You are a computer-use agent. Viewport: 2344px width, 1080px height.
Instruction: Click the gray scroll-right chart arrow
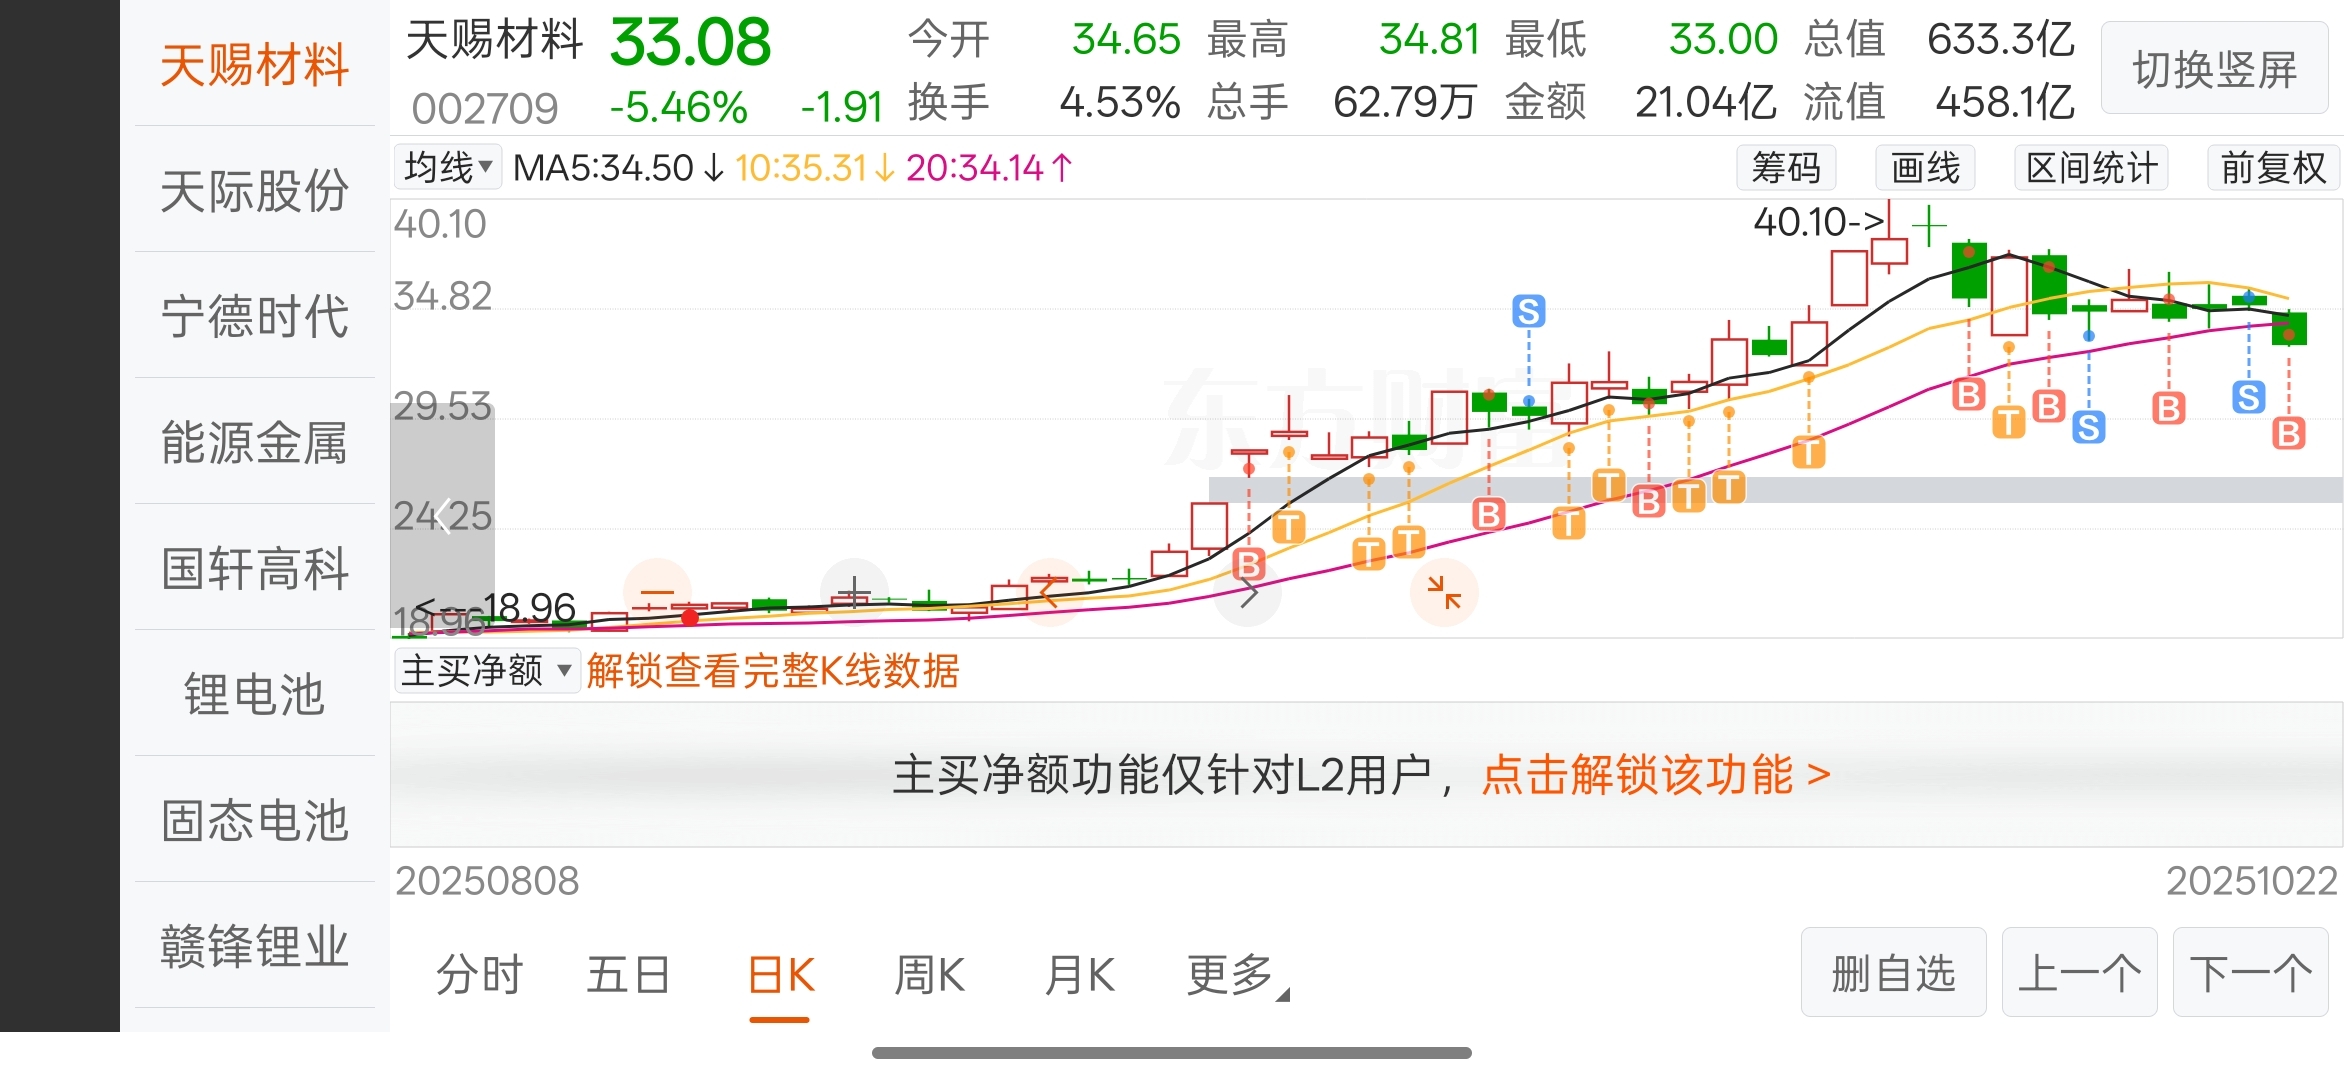pyautogui.click(x=1248, y=594)
